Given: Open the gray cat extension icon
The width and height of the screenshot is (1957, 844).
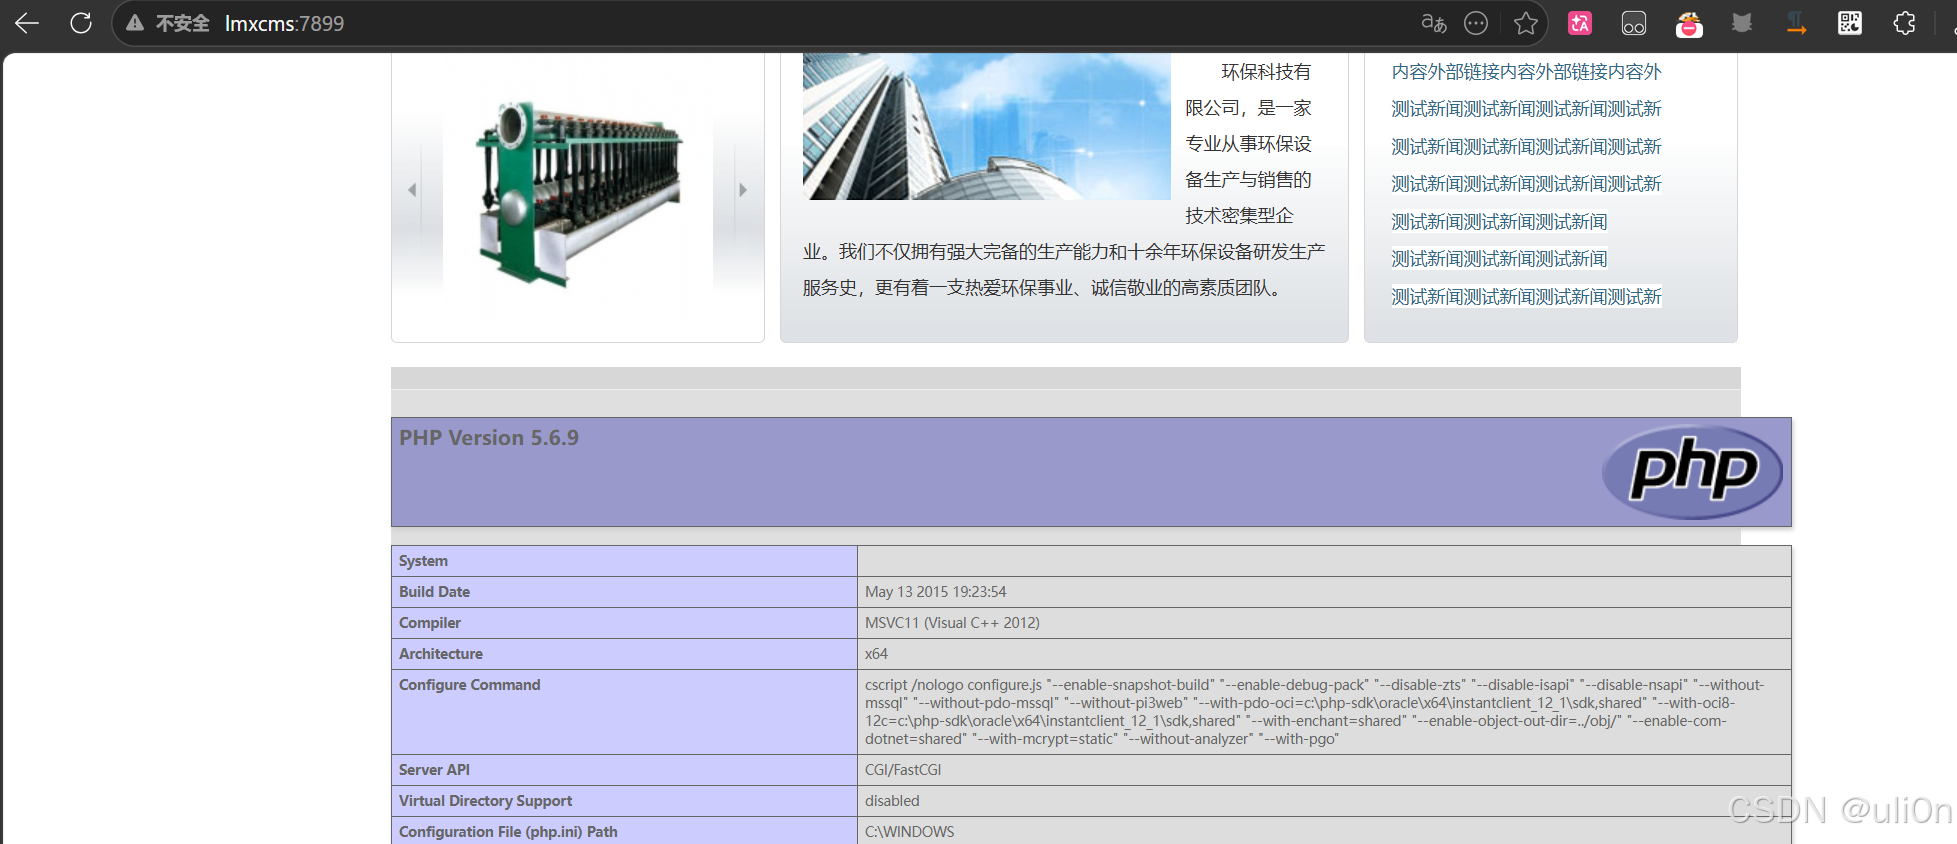Looking at the screenshot, I should [x=1742, y=23].
